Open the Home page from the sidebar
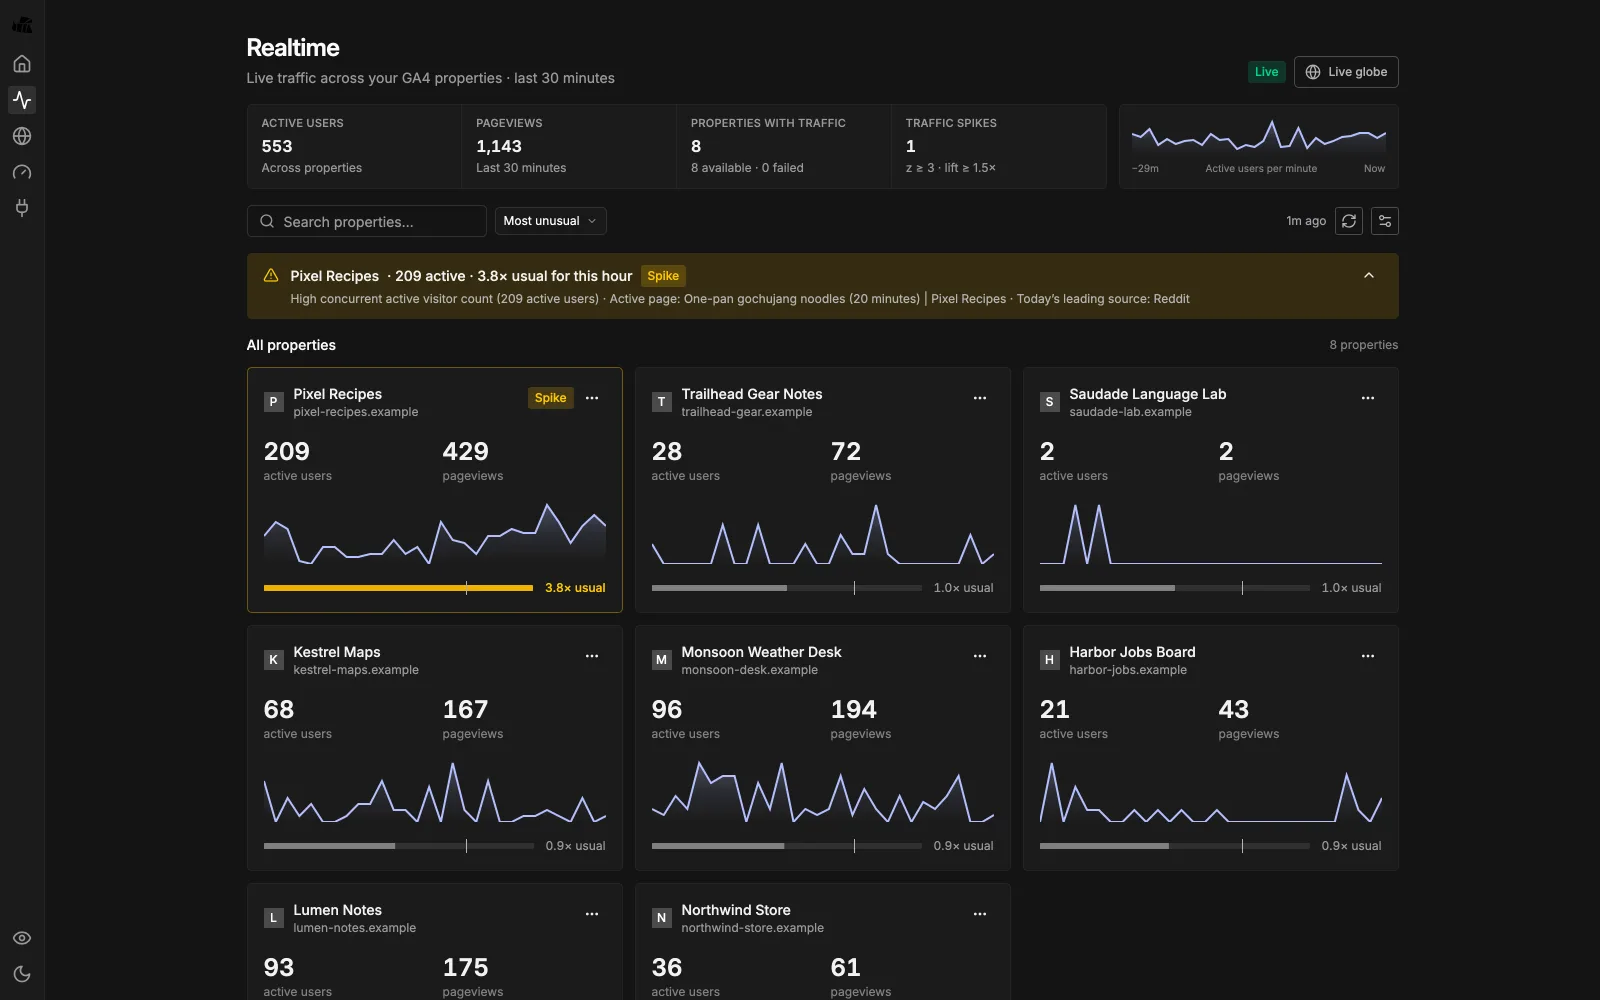 [x=22, y=64]
